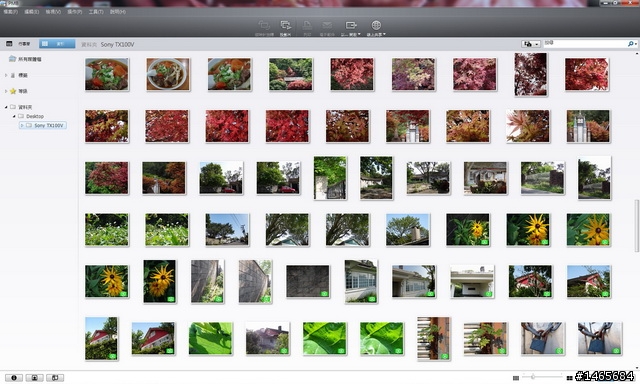The image size is (640, 384).
Task: Select the portrait red house thumbnail at bottom left
Action: click(x=101, y=339)
